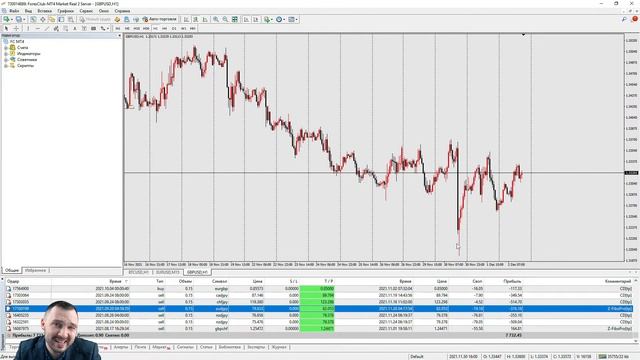The image size is (640, 360).
Task: Toggle the Data Window icon
Action: point(42,19)
